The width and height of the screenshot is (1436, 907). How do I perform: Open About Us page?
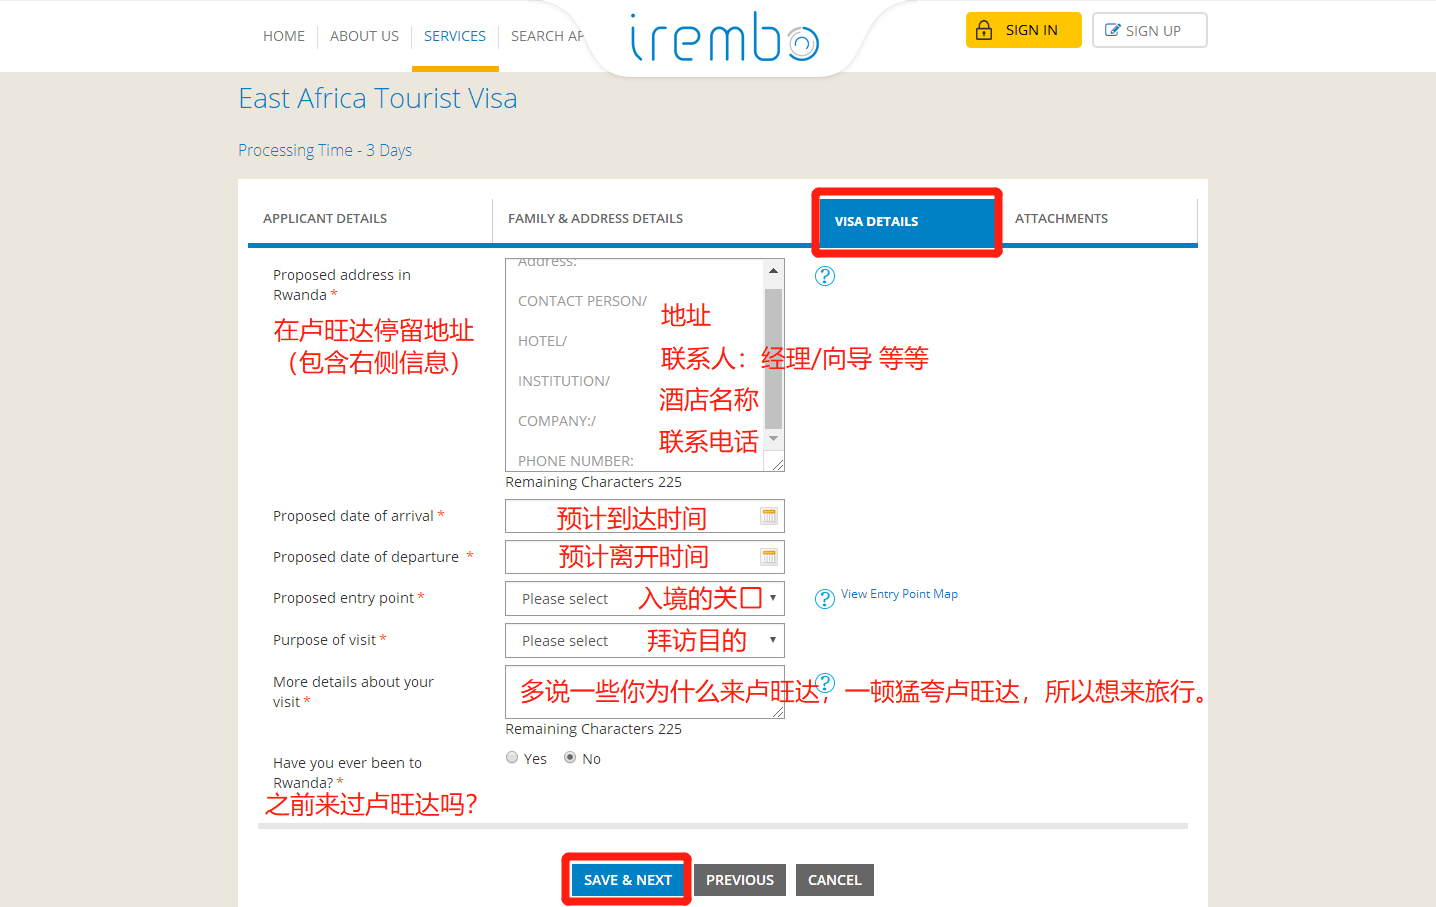364,36
